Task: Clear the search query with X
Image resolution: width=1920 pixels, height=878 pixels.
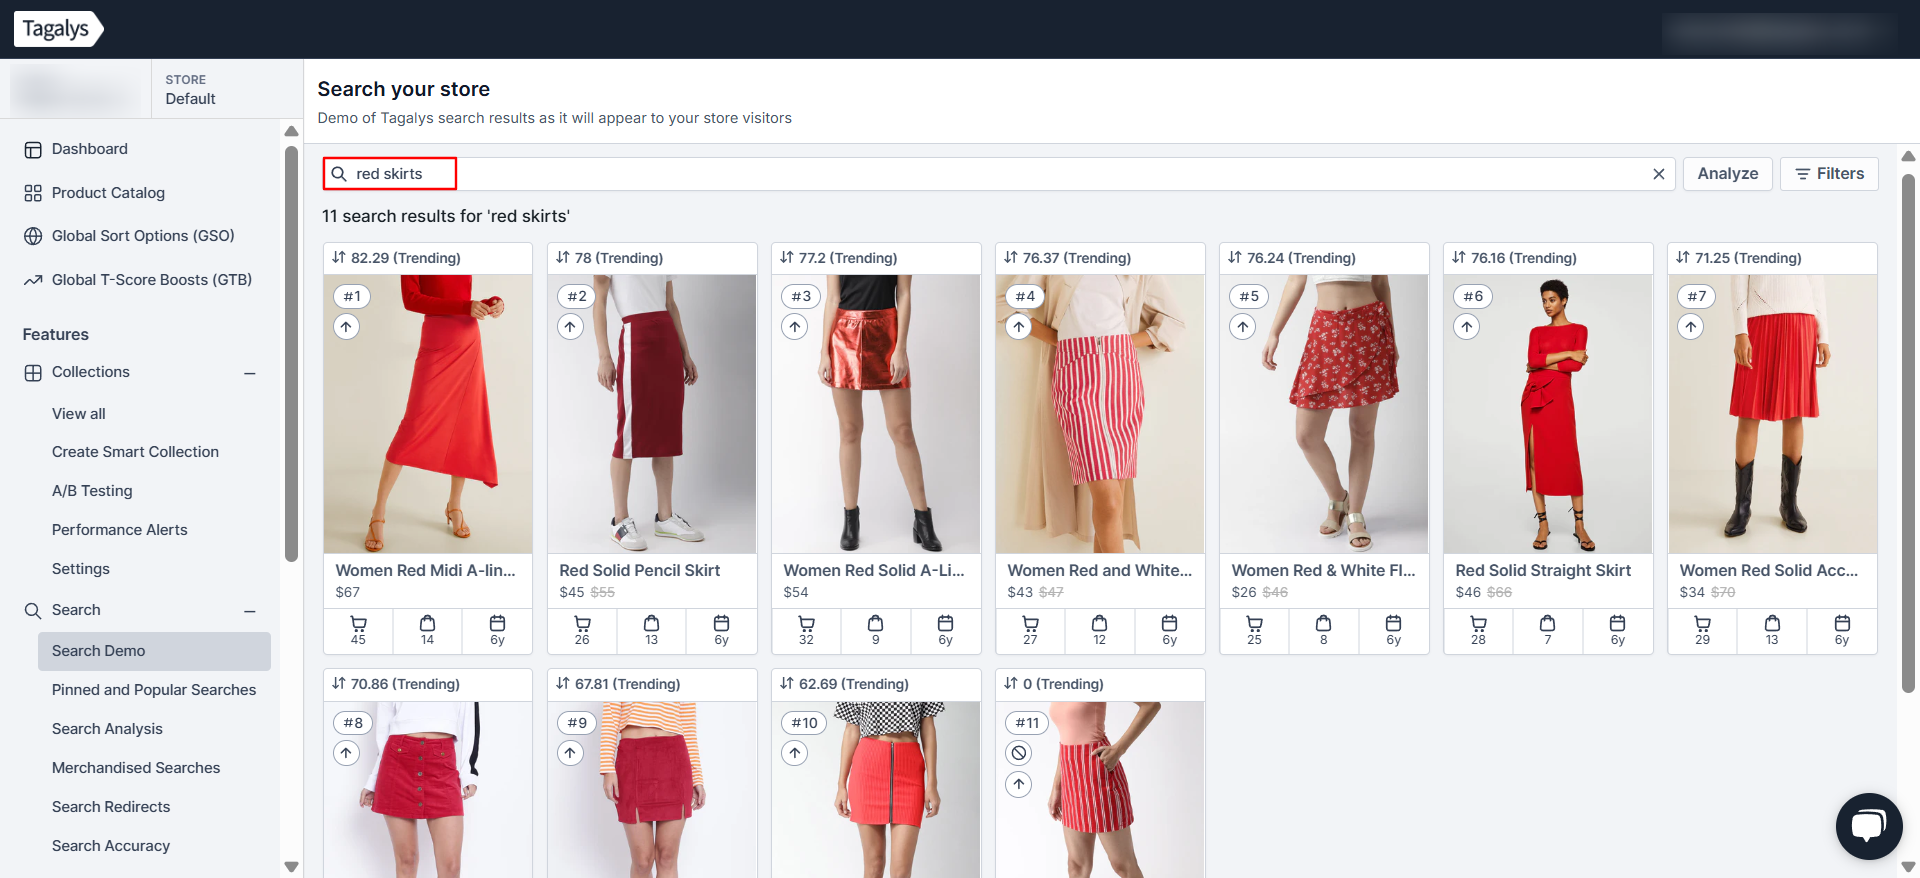Action: coord(1658,174)
